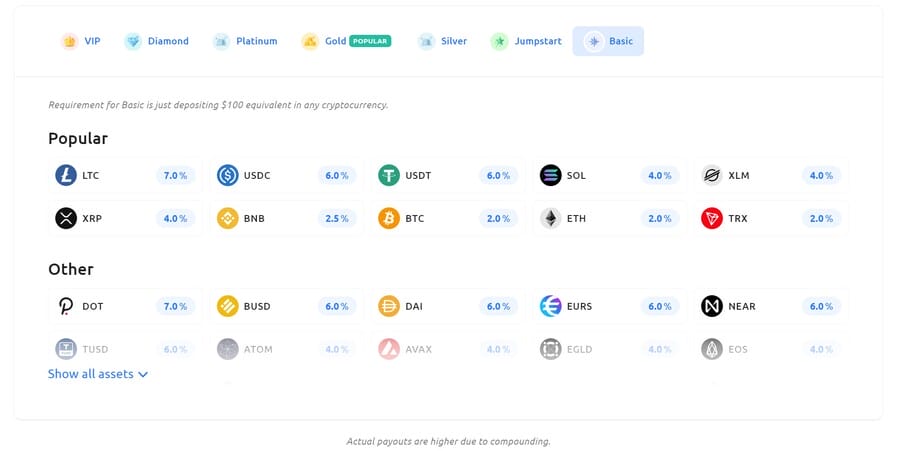Image resolution: width=900 pixels, height=451 pixels.
Task: Choose the Gold popular tier tab
Action: 346,42
